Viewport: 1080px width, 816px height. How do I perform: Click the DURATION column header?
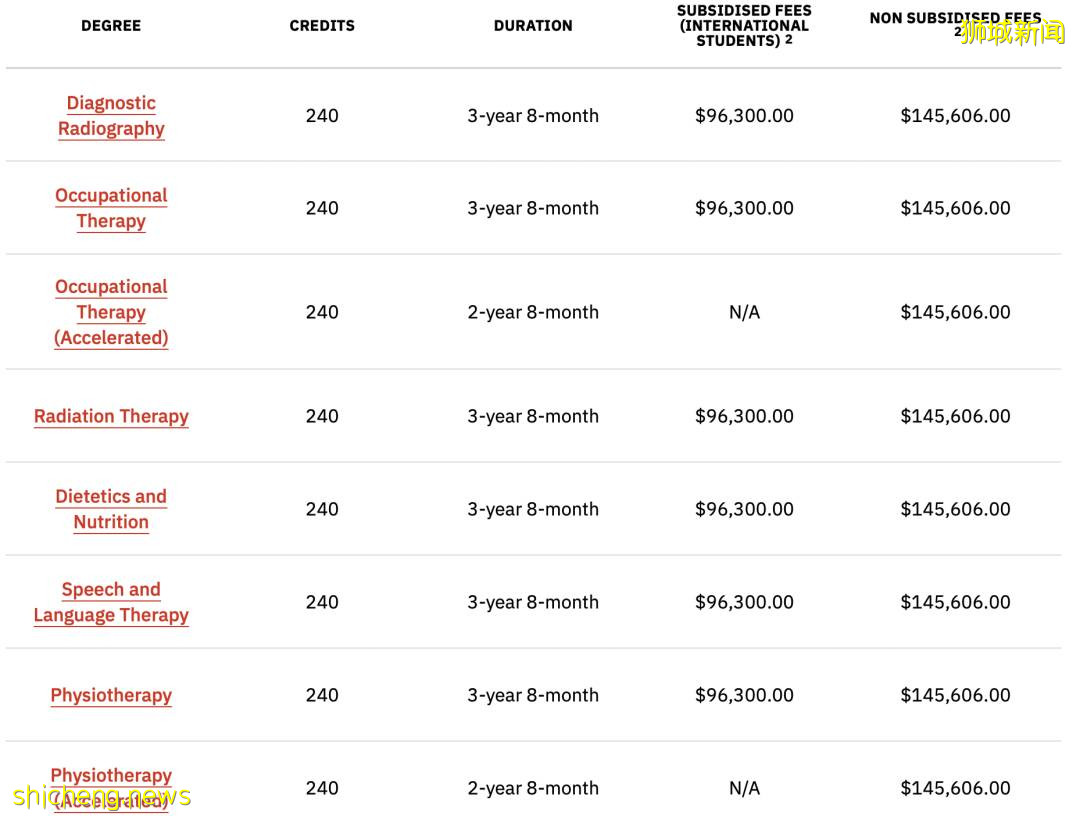tap(533, 26)
